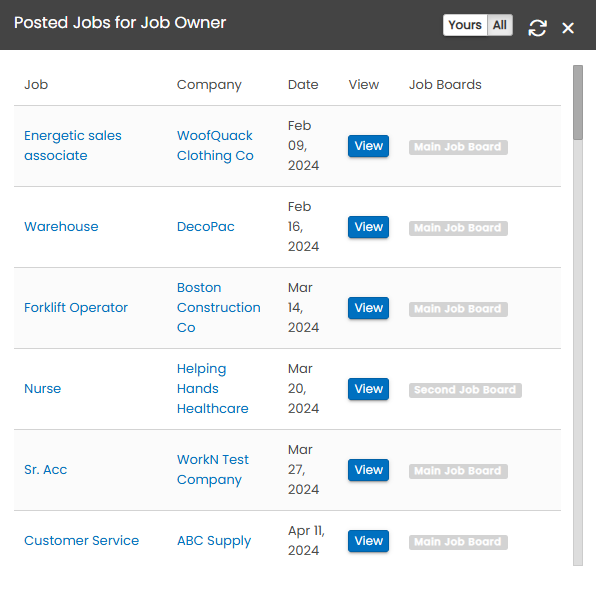
Task: Refresh the posted jobs list
Action: [537, 28]
